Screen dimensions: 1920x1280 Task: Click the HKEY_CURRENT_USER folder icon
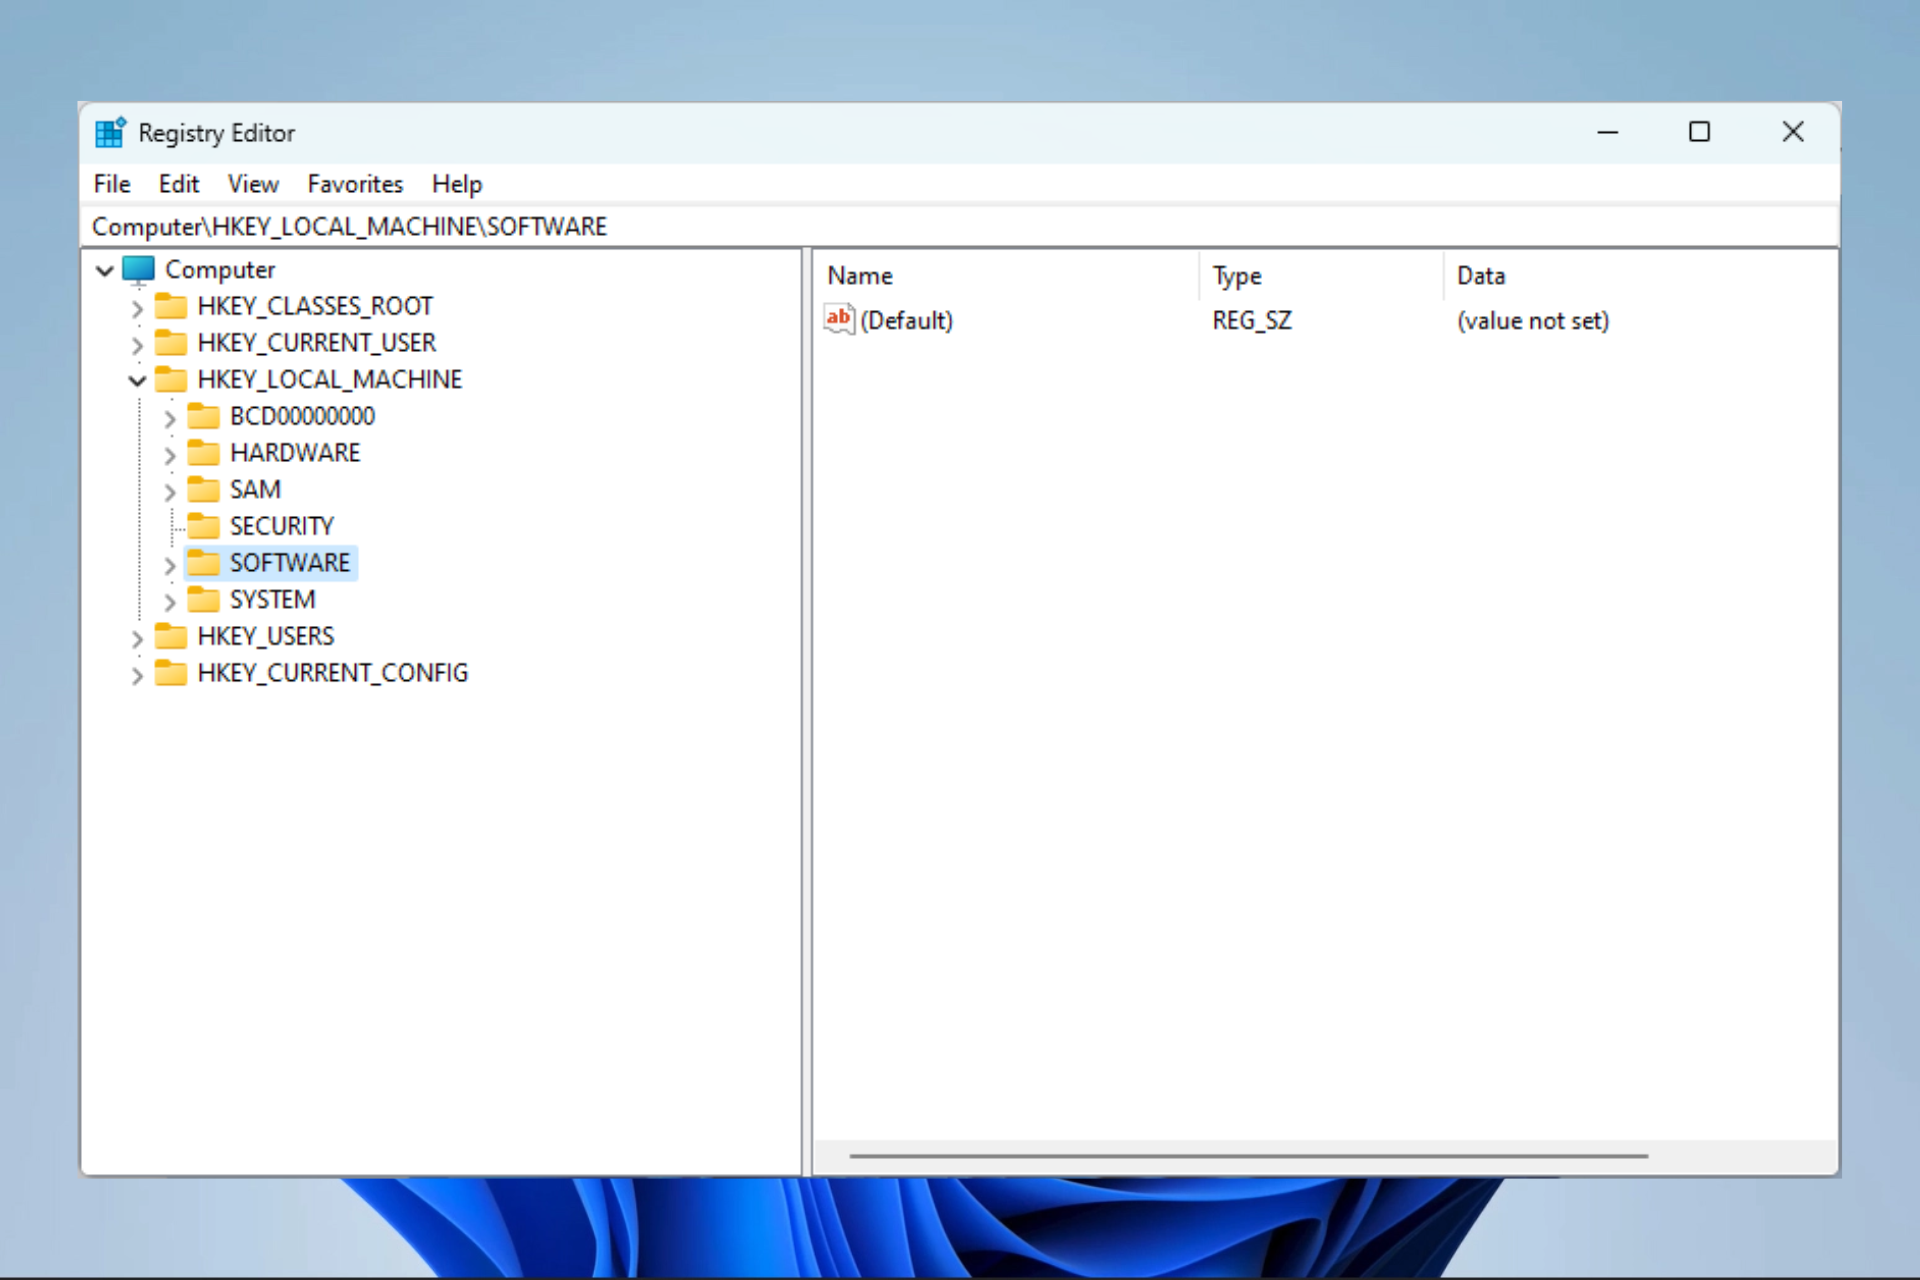click(x=171, y=343)
